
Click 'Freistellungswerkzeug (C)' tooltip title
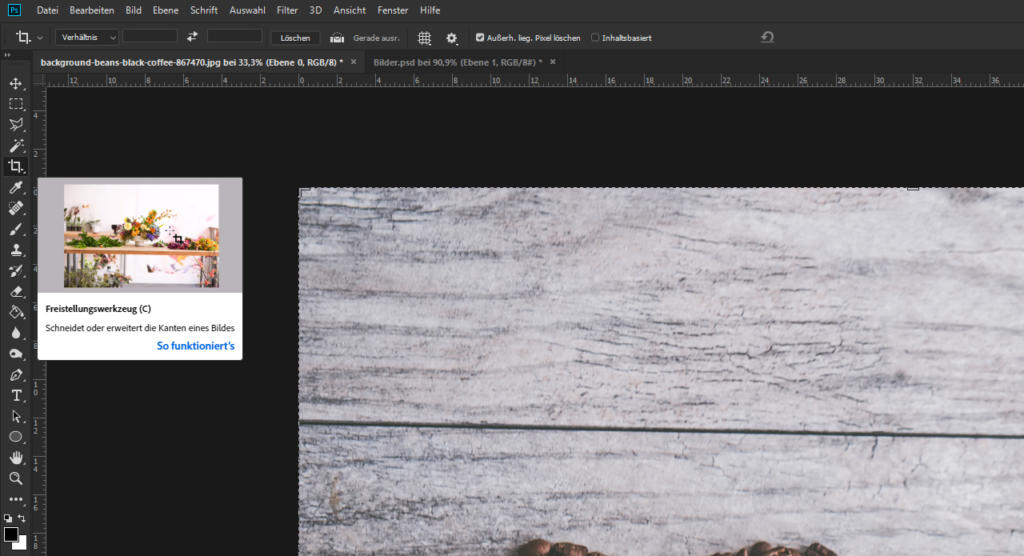pos(98,308)
